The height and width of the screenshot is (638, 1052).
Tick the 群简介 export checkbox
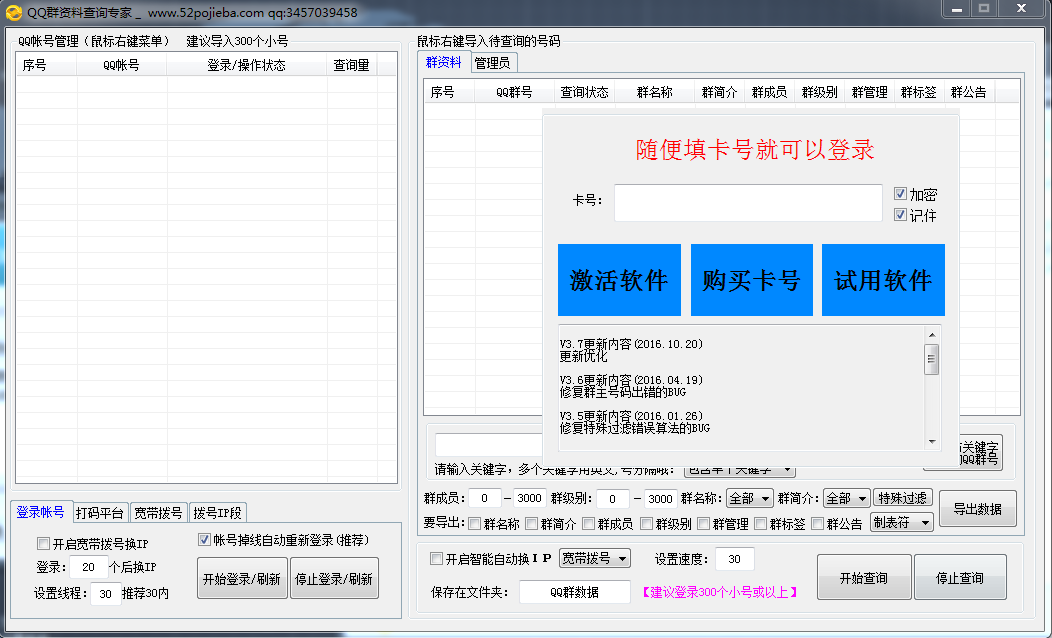pyautogui.click(x=532, y=523)
